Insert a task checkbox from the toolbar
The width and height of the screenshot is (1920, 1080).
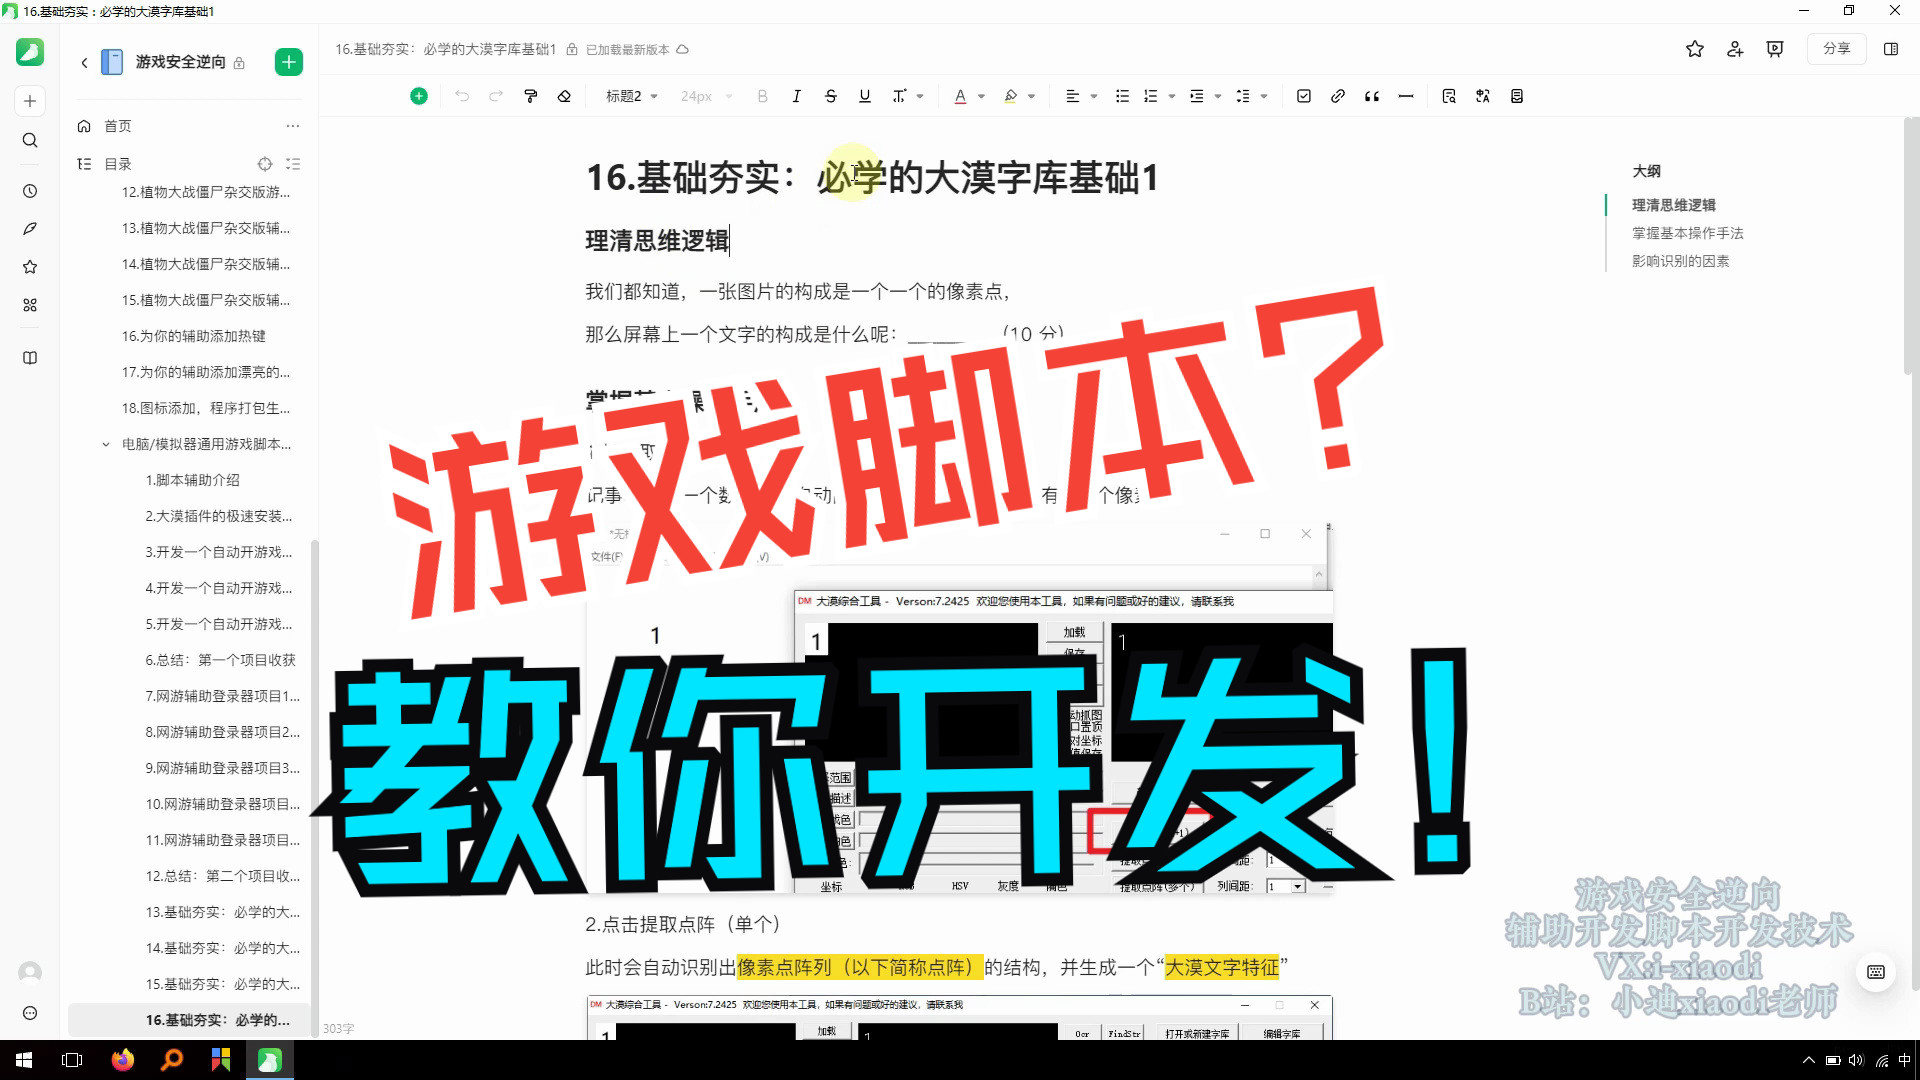click(1304, 96)
